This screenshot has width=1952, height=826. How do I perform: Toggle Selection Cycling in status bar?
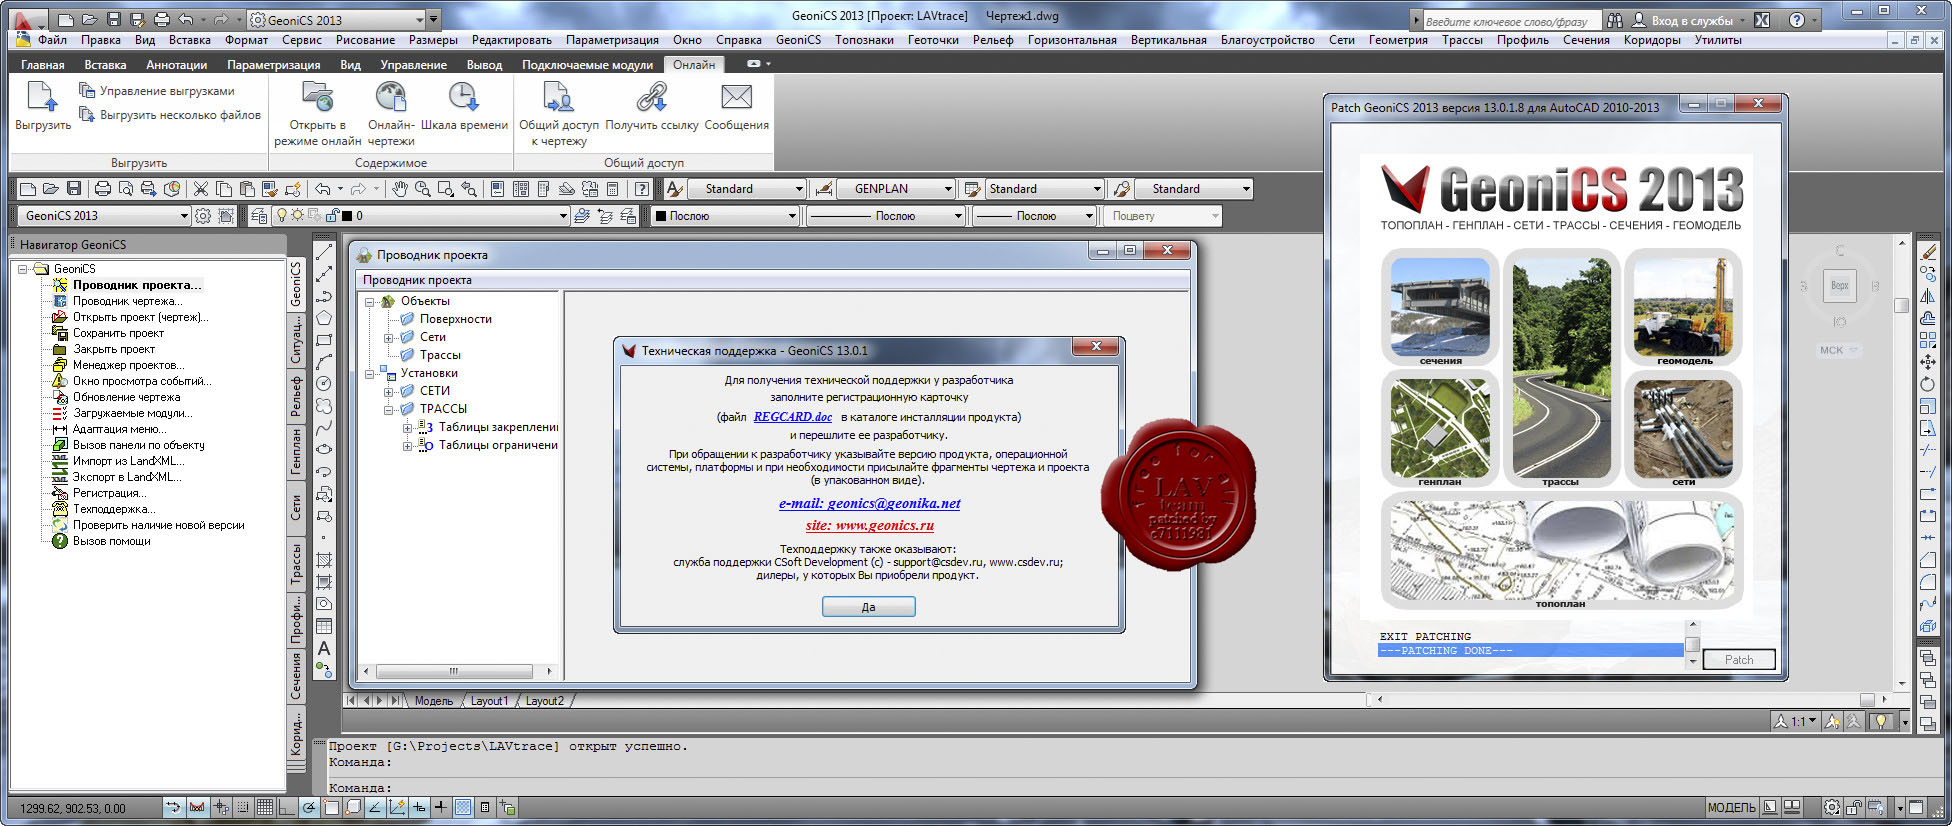tap(507, 807)
